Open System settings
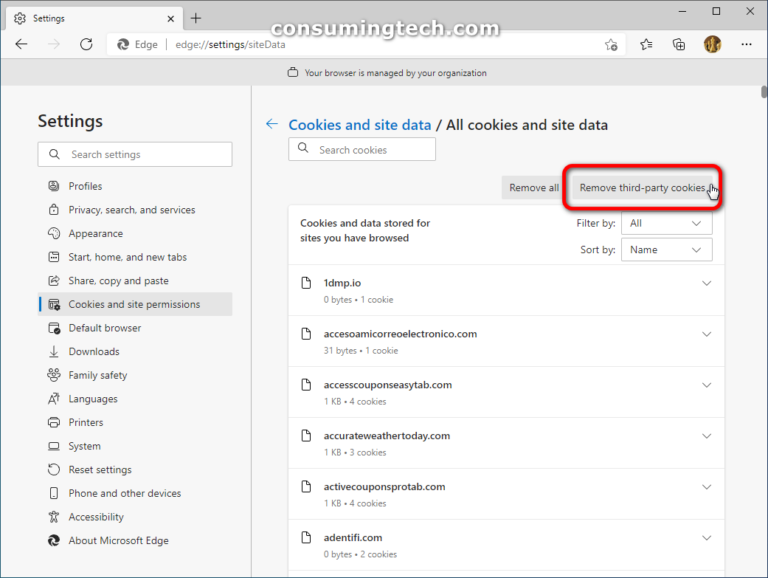 pyautogui.click(x=135, y=446)
